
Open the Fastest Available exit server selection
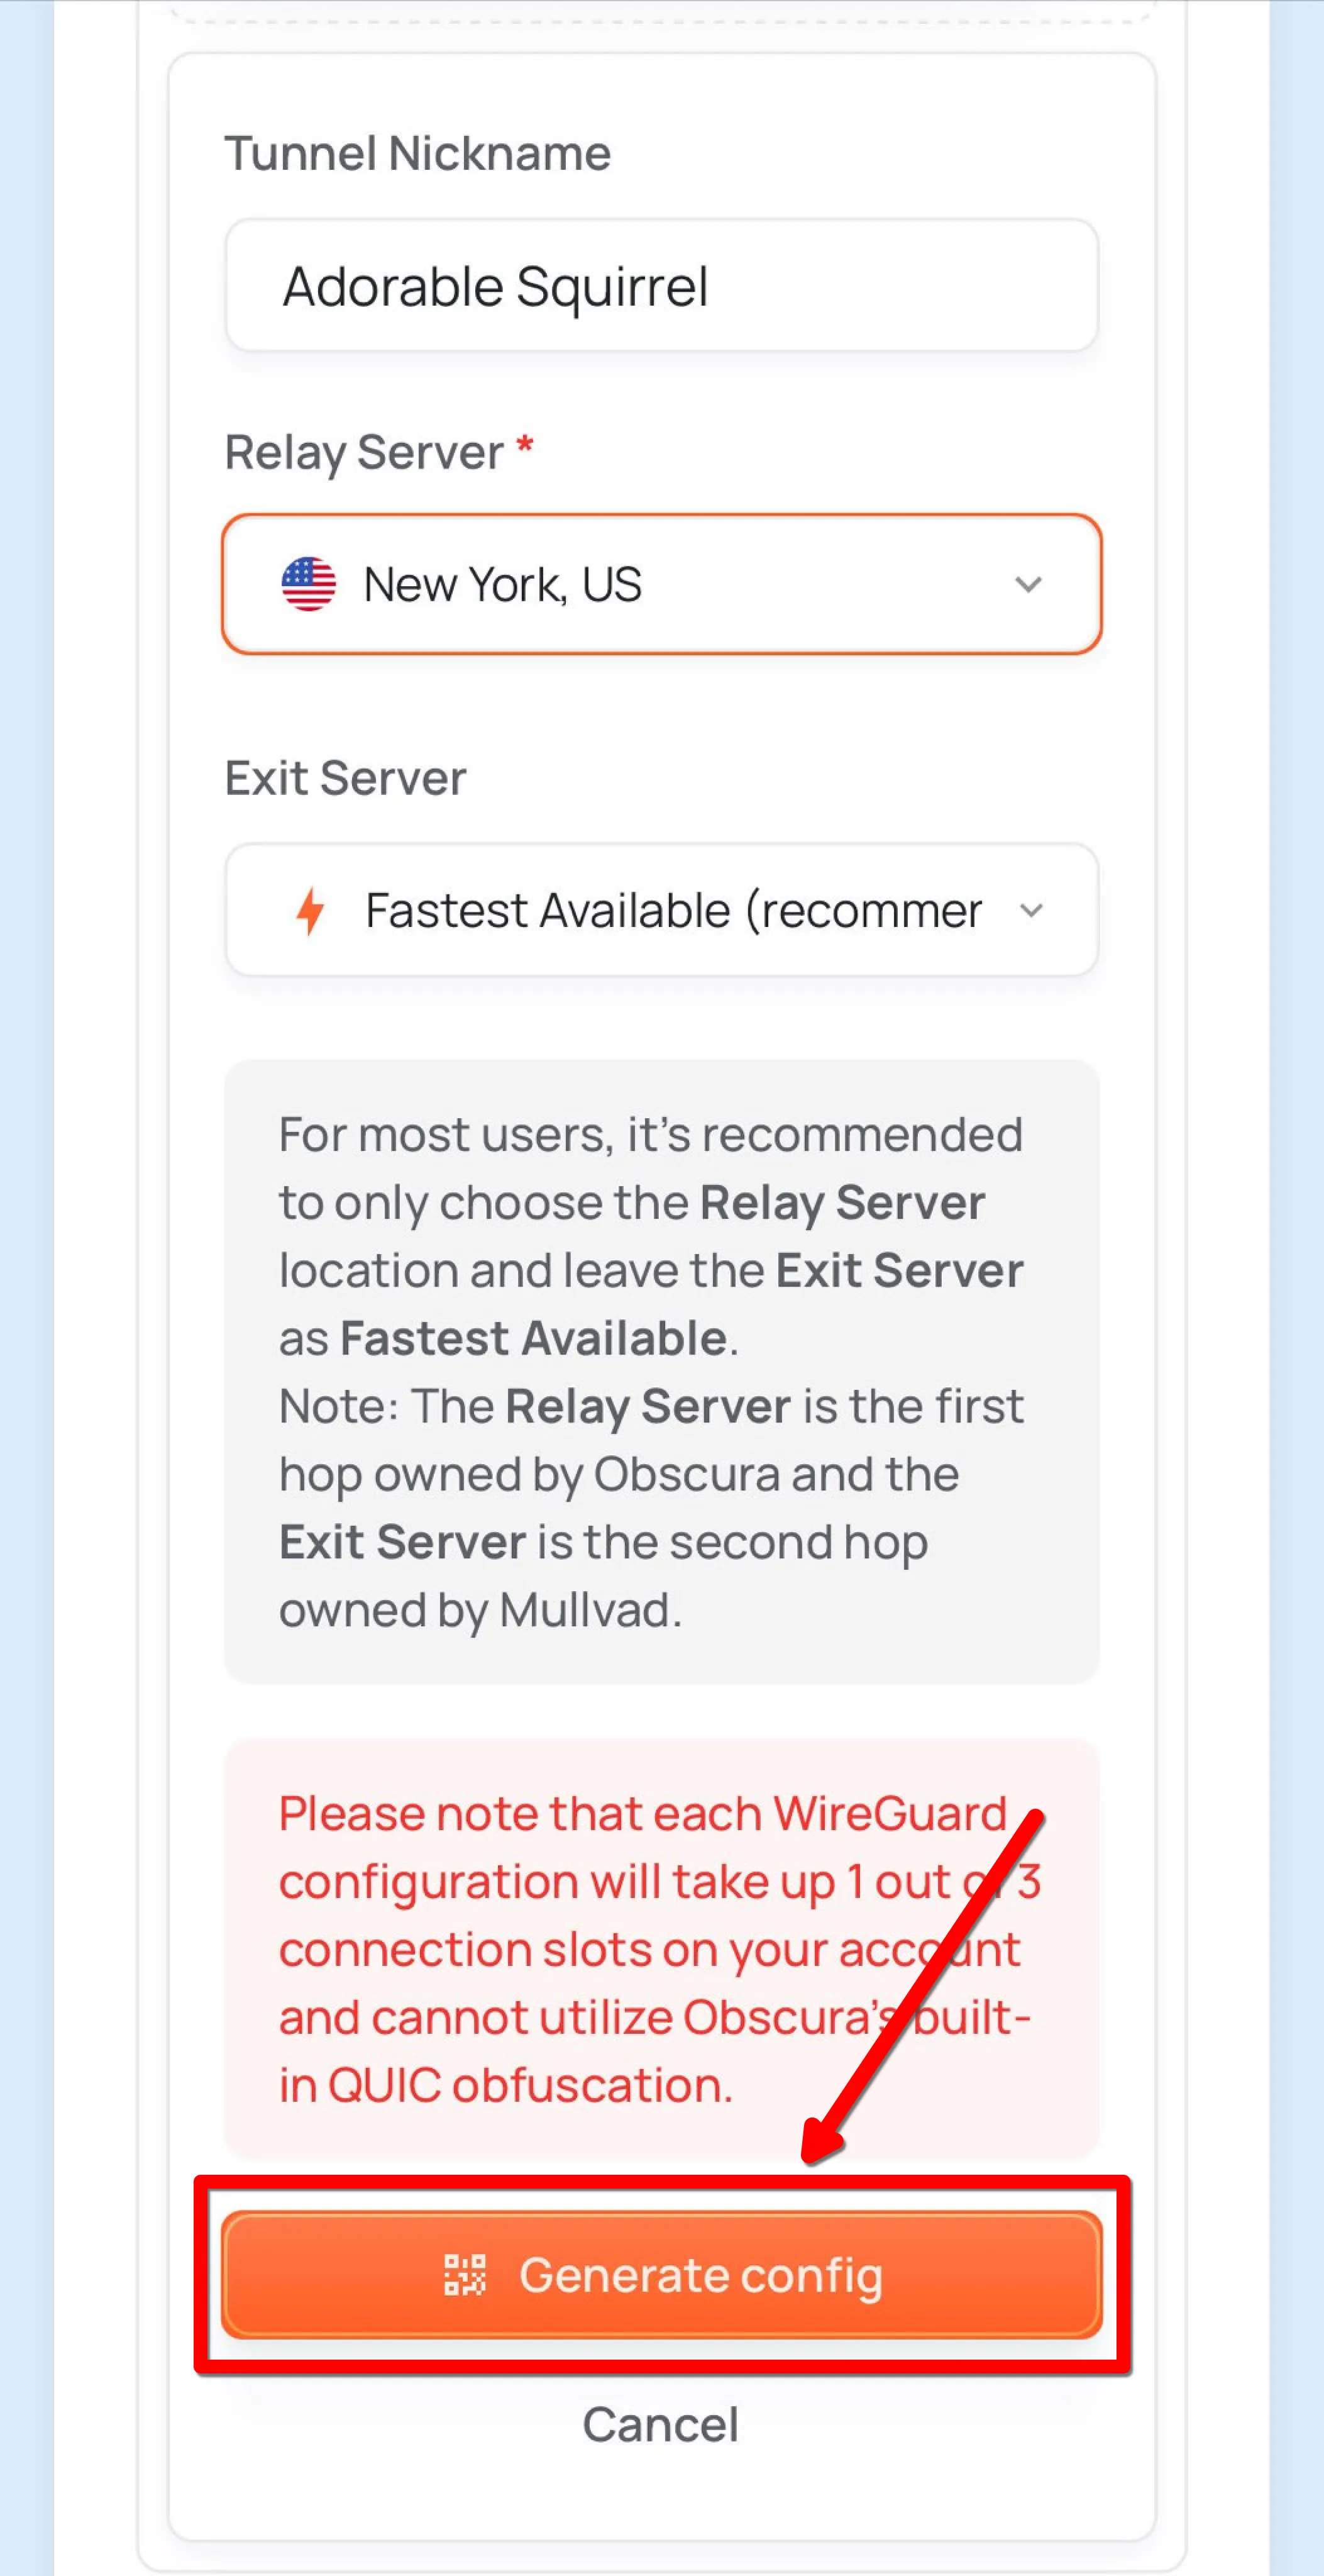[x=662, y=910]
